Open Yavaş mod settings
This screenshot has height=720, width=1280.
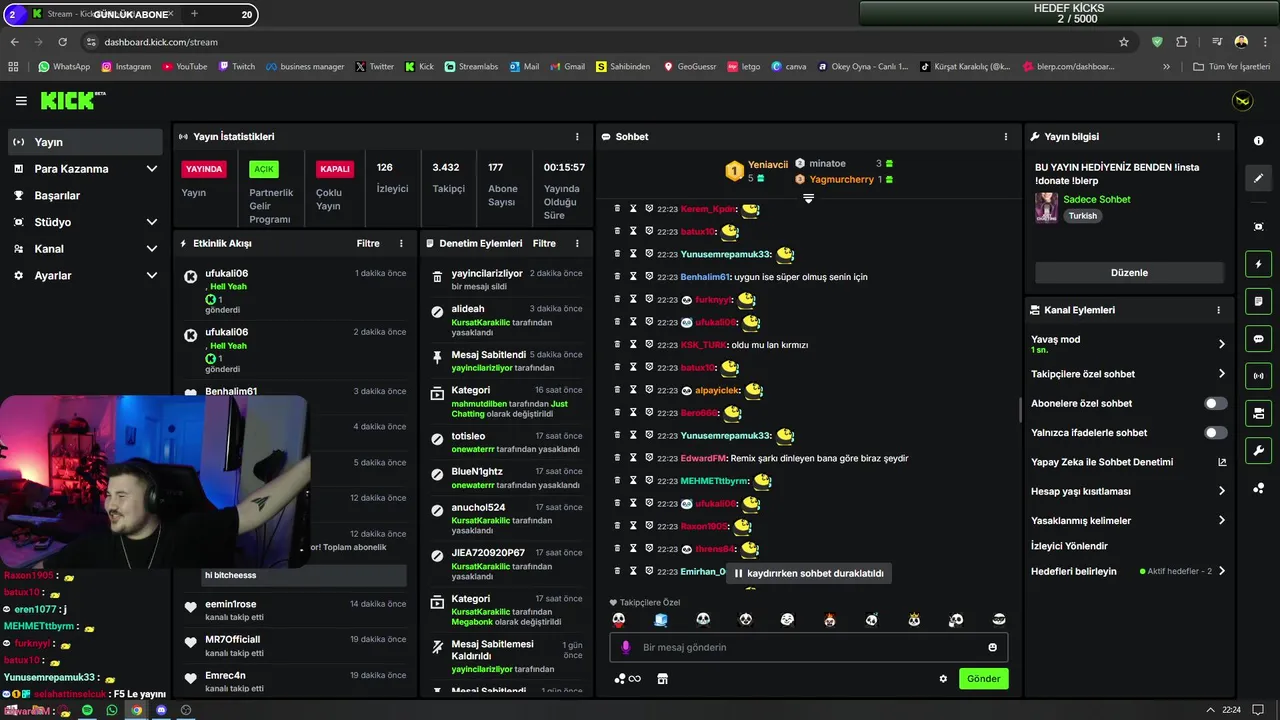(x=1128, y=344)
